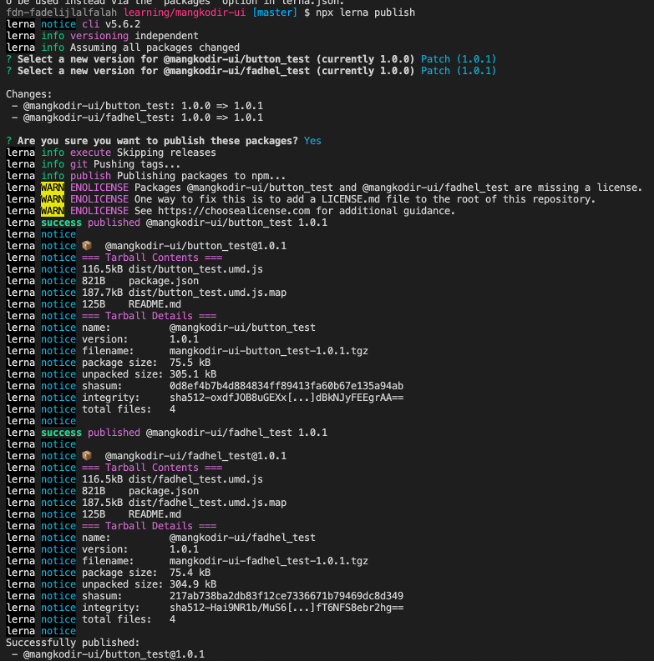Click the https://choosealicense.com URL
Viewport: 654px width, 662px height.
234,211
